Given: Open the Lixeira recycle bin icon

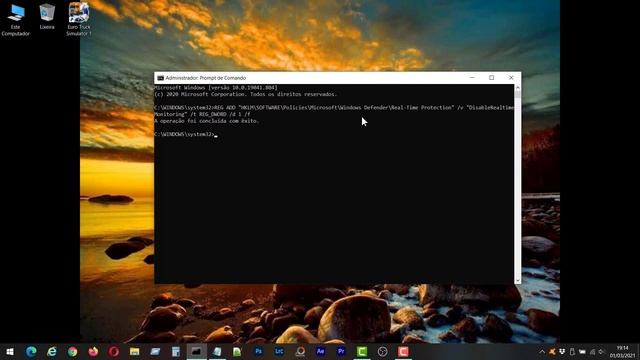Looking at the screenshot, I should click(47, 17).
